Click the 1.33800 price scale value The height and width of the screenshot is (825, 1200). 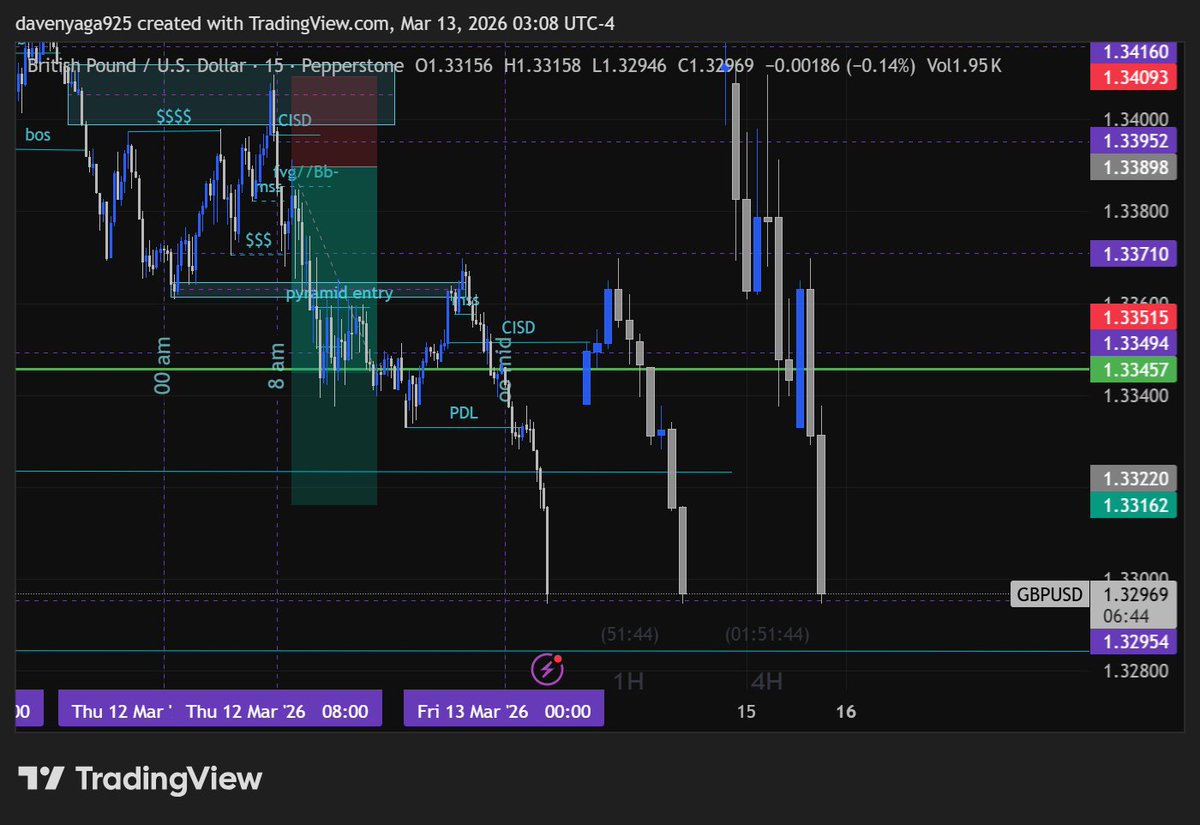tap(1136, 212)
